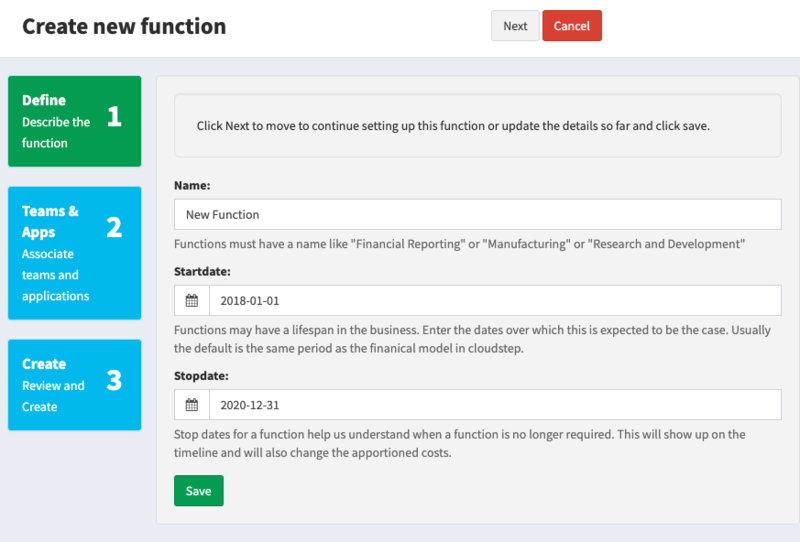This screenshot has height=542, width=800.
Task: Click the 'Name:' field label
Action: click(192, 185)
